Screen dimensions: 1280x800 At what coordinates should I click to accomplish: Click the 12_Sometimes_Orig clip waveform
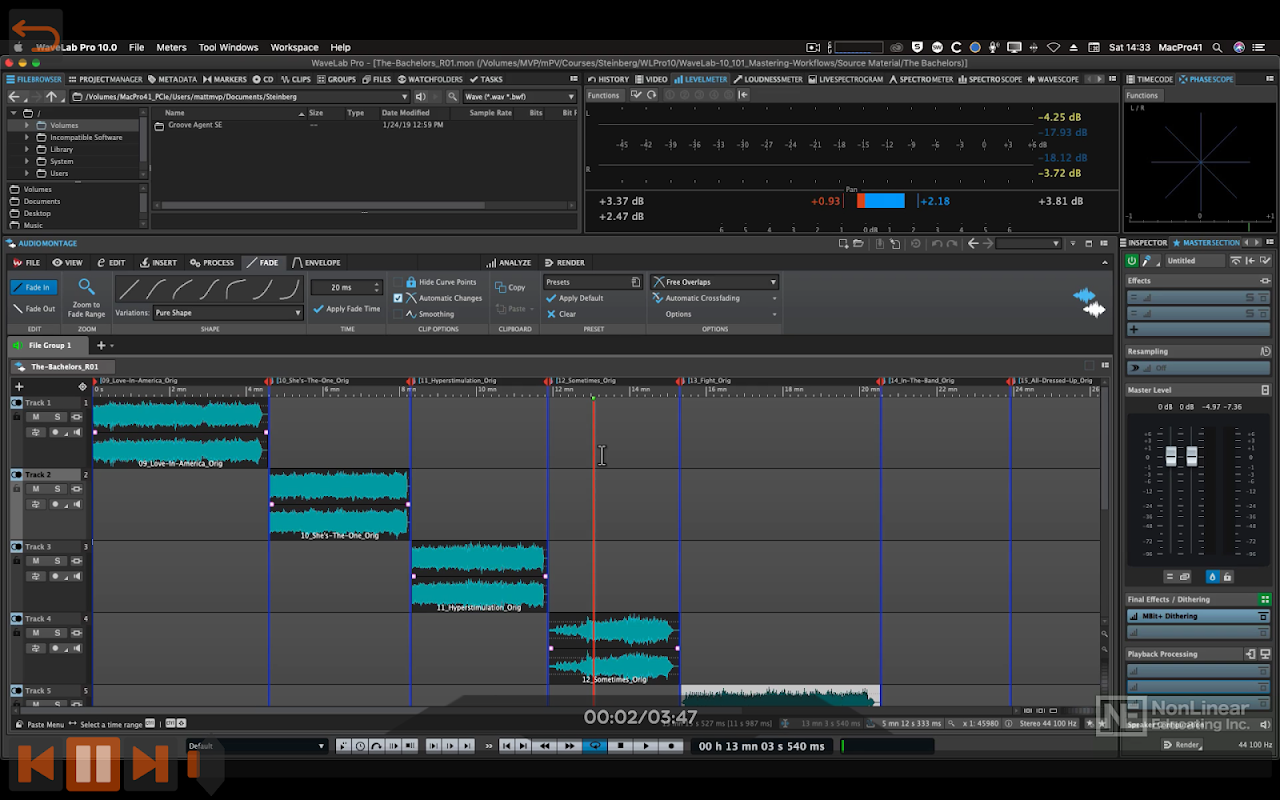[x=613, y=647]
